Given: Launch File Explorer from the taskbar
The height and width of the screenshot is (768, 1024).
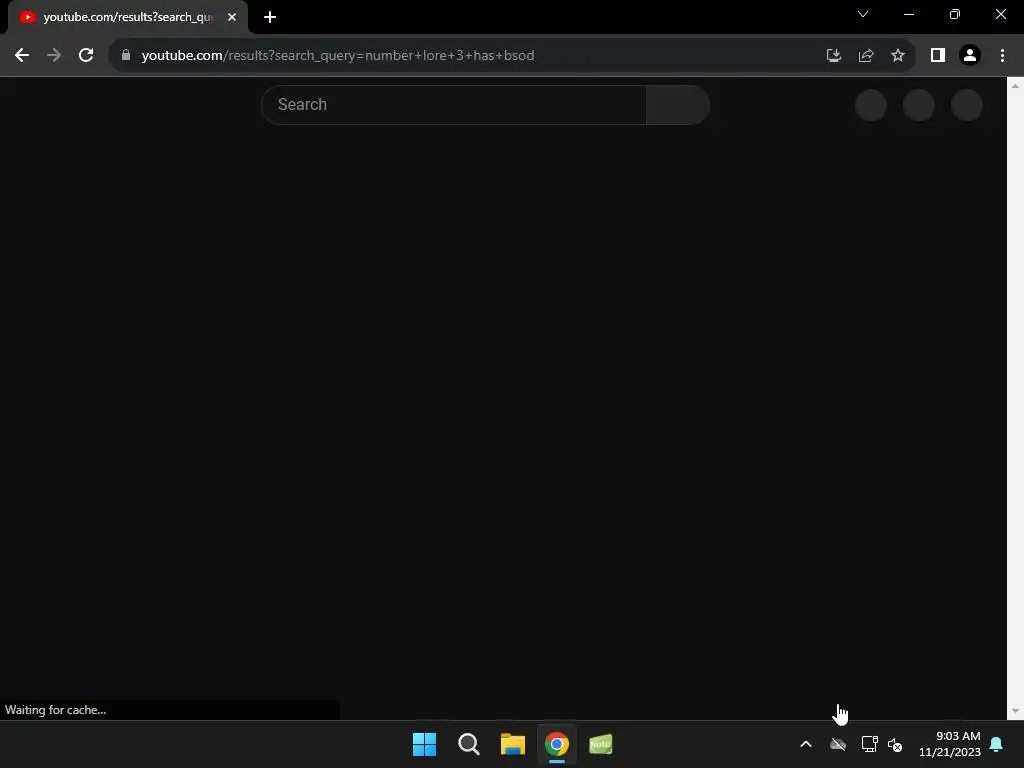Looking at the screenshot, I should [x=513, y=744].
